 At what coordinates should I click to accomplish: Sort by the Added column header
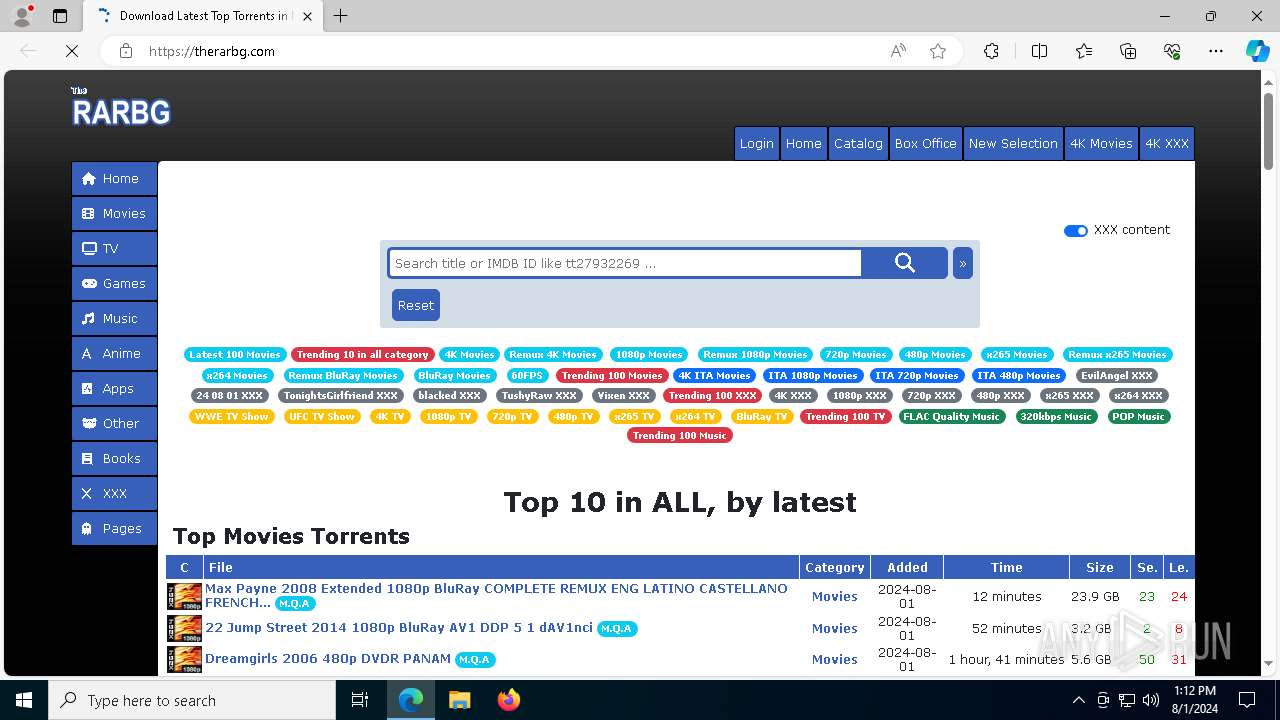[x=907, y=567]
